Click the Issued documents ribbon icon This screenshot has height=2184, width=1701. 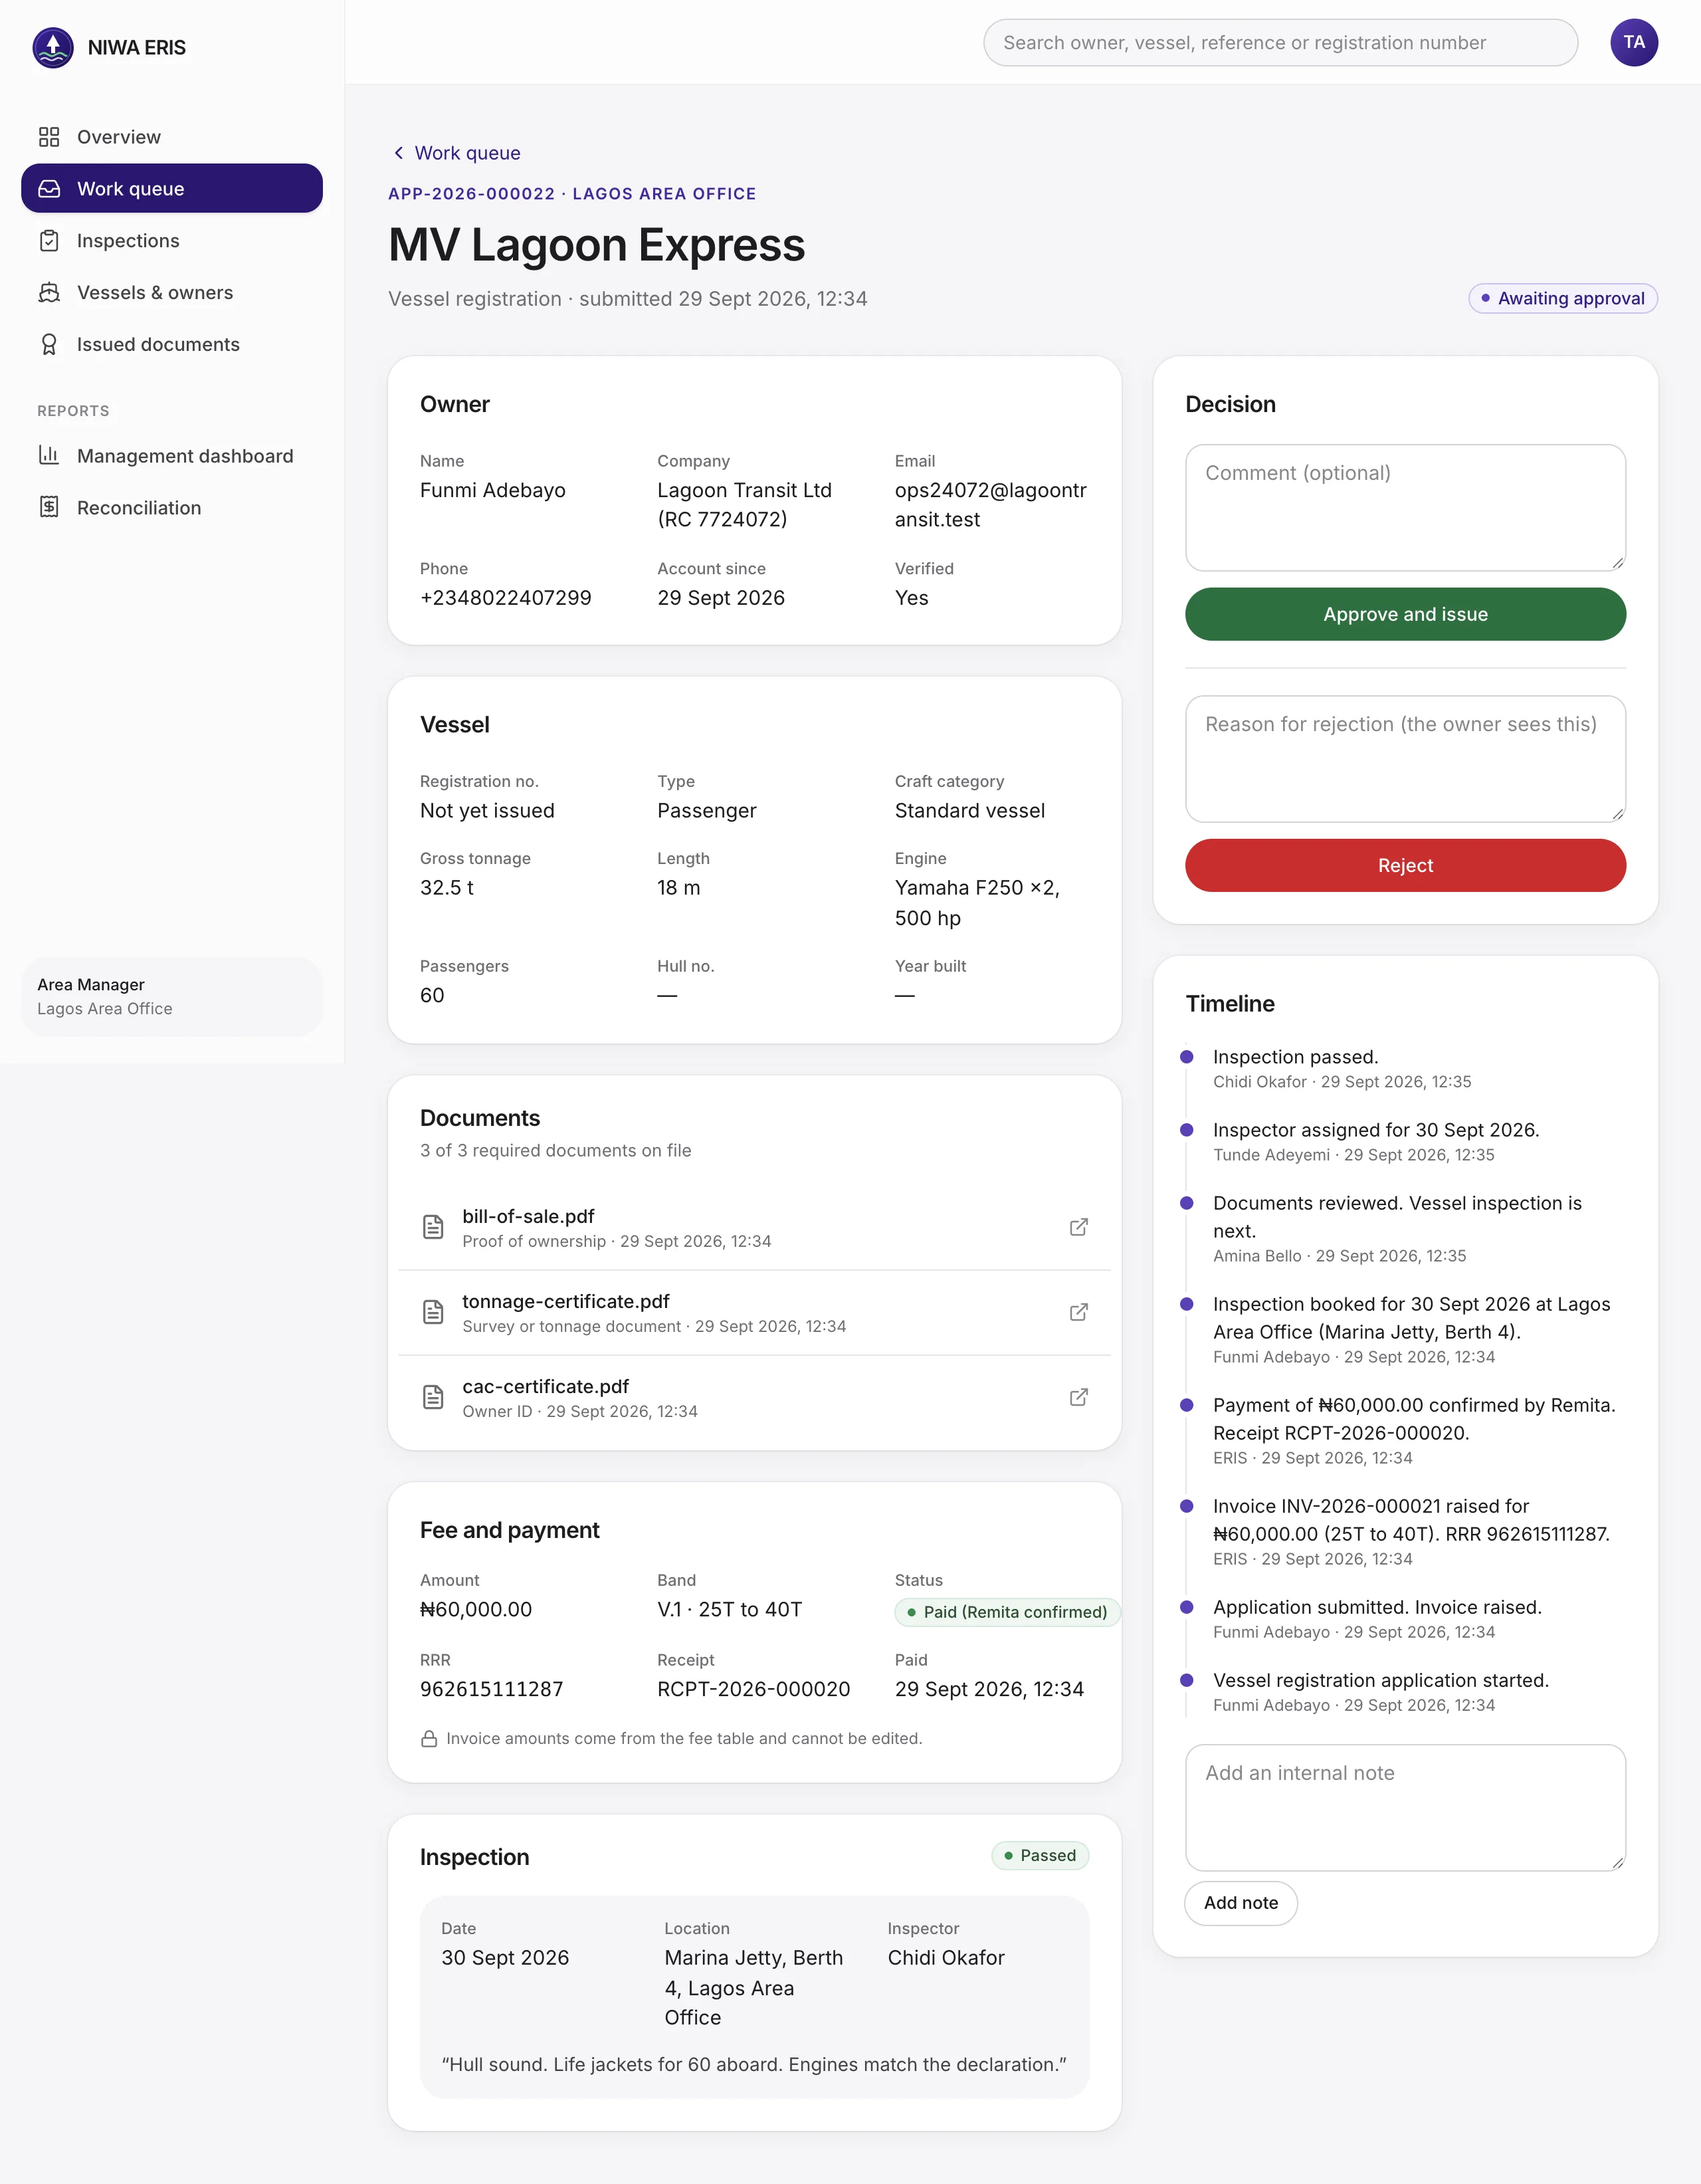[49, 345]
